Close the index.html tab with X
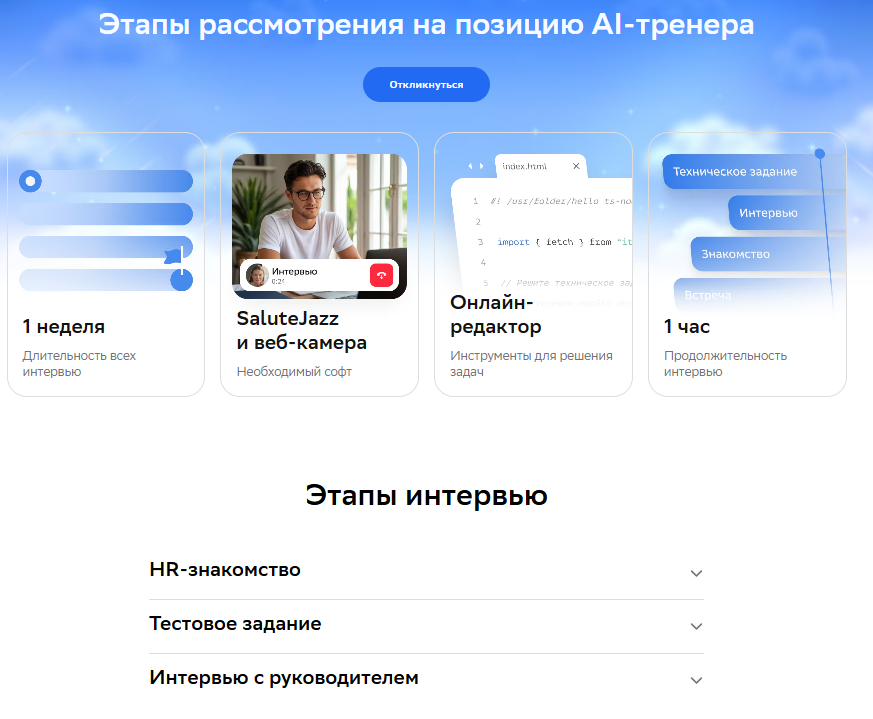 click(x=576, y=166)
